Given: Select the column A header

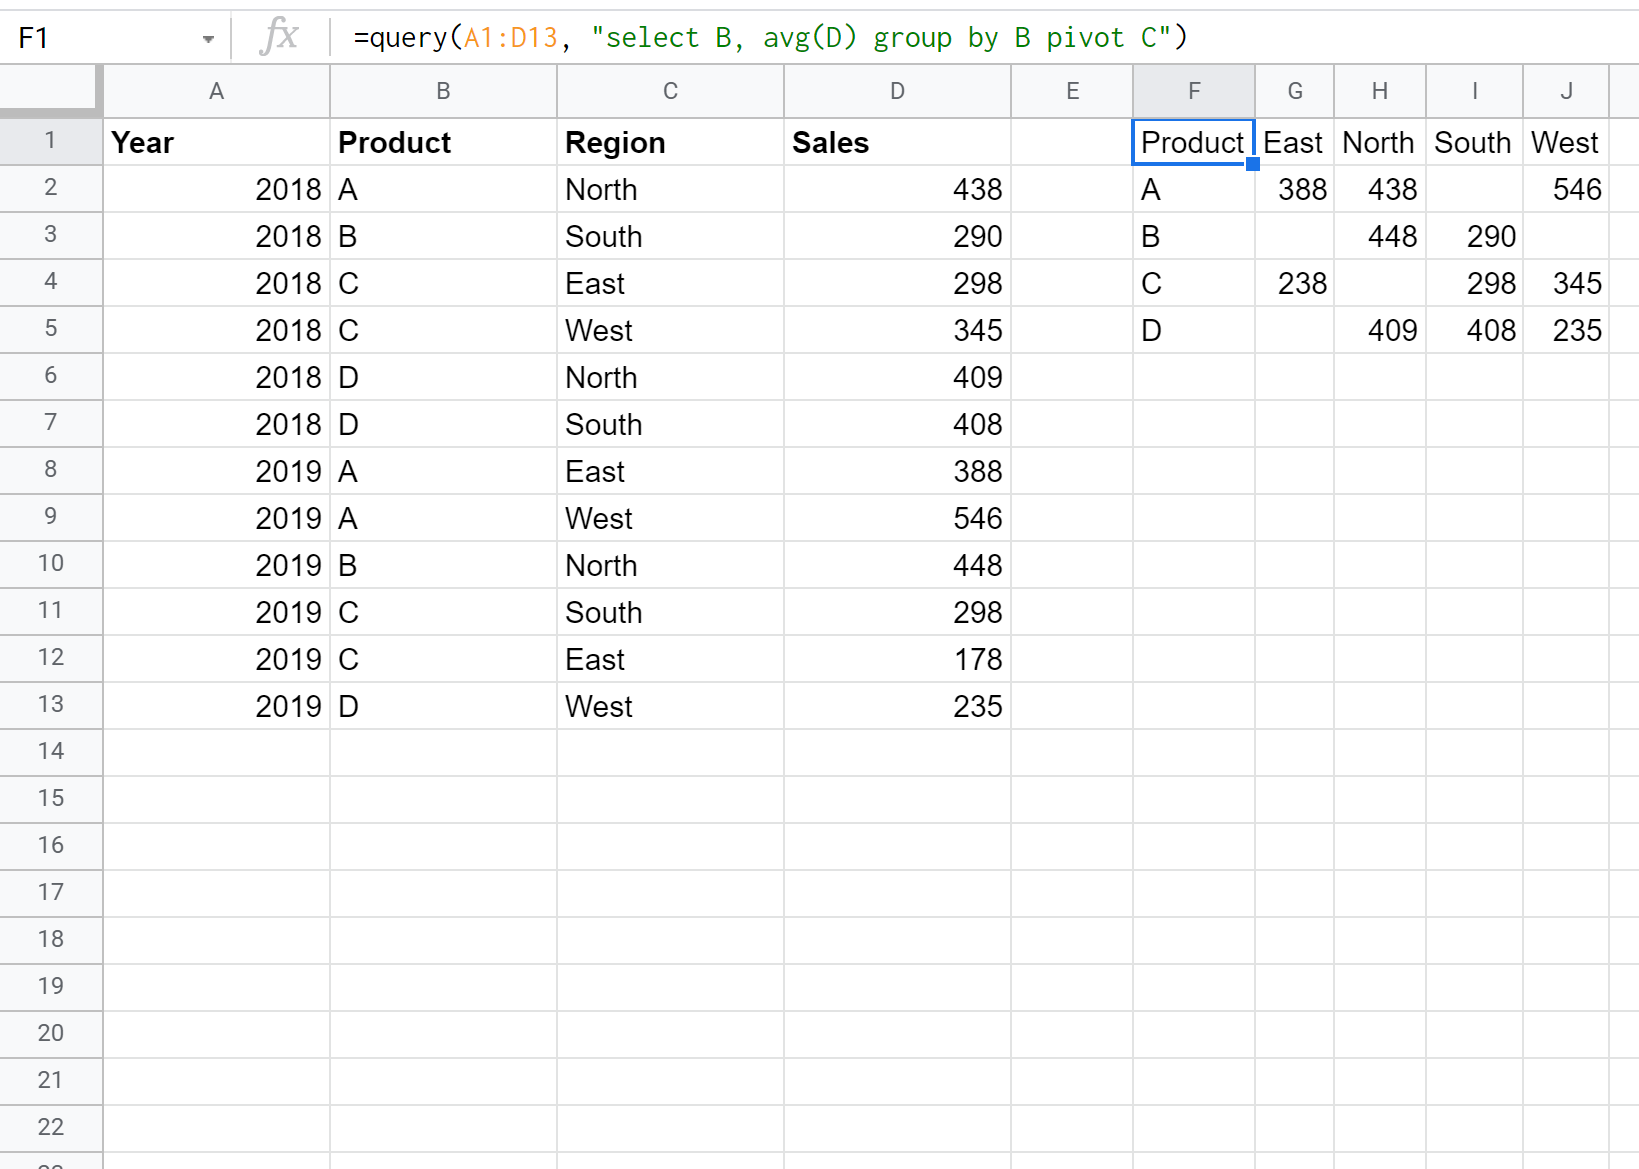Looking at the screenshot, I should (x=216, y=91).
